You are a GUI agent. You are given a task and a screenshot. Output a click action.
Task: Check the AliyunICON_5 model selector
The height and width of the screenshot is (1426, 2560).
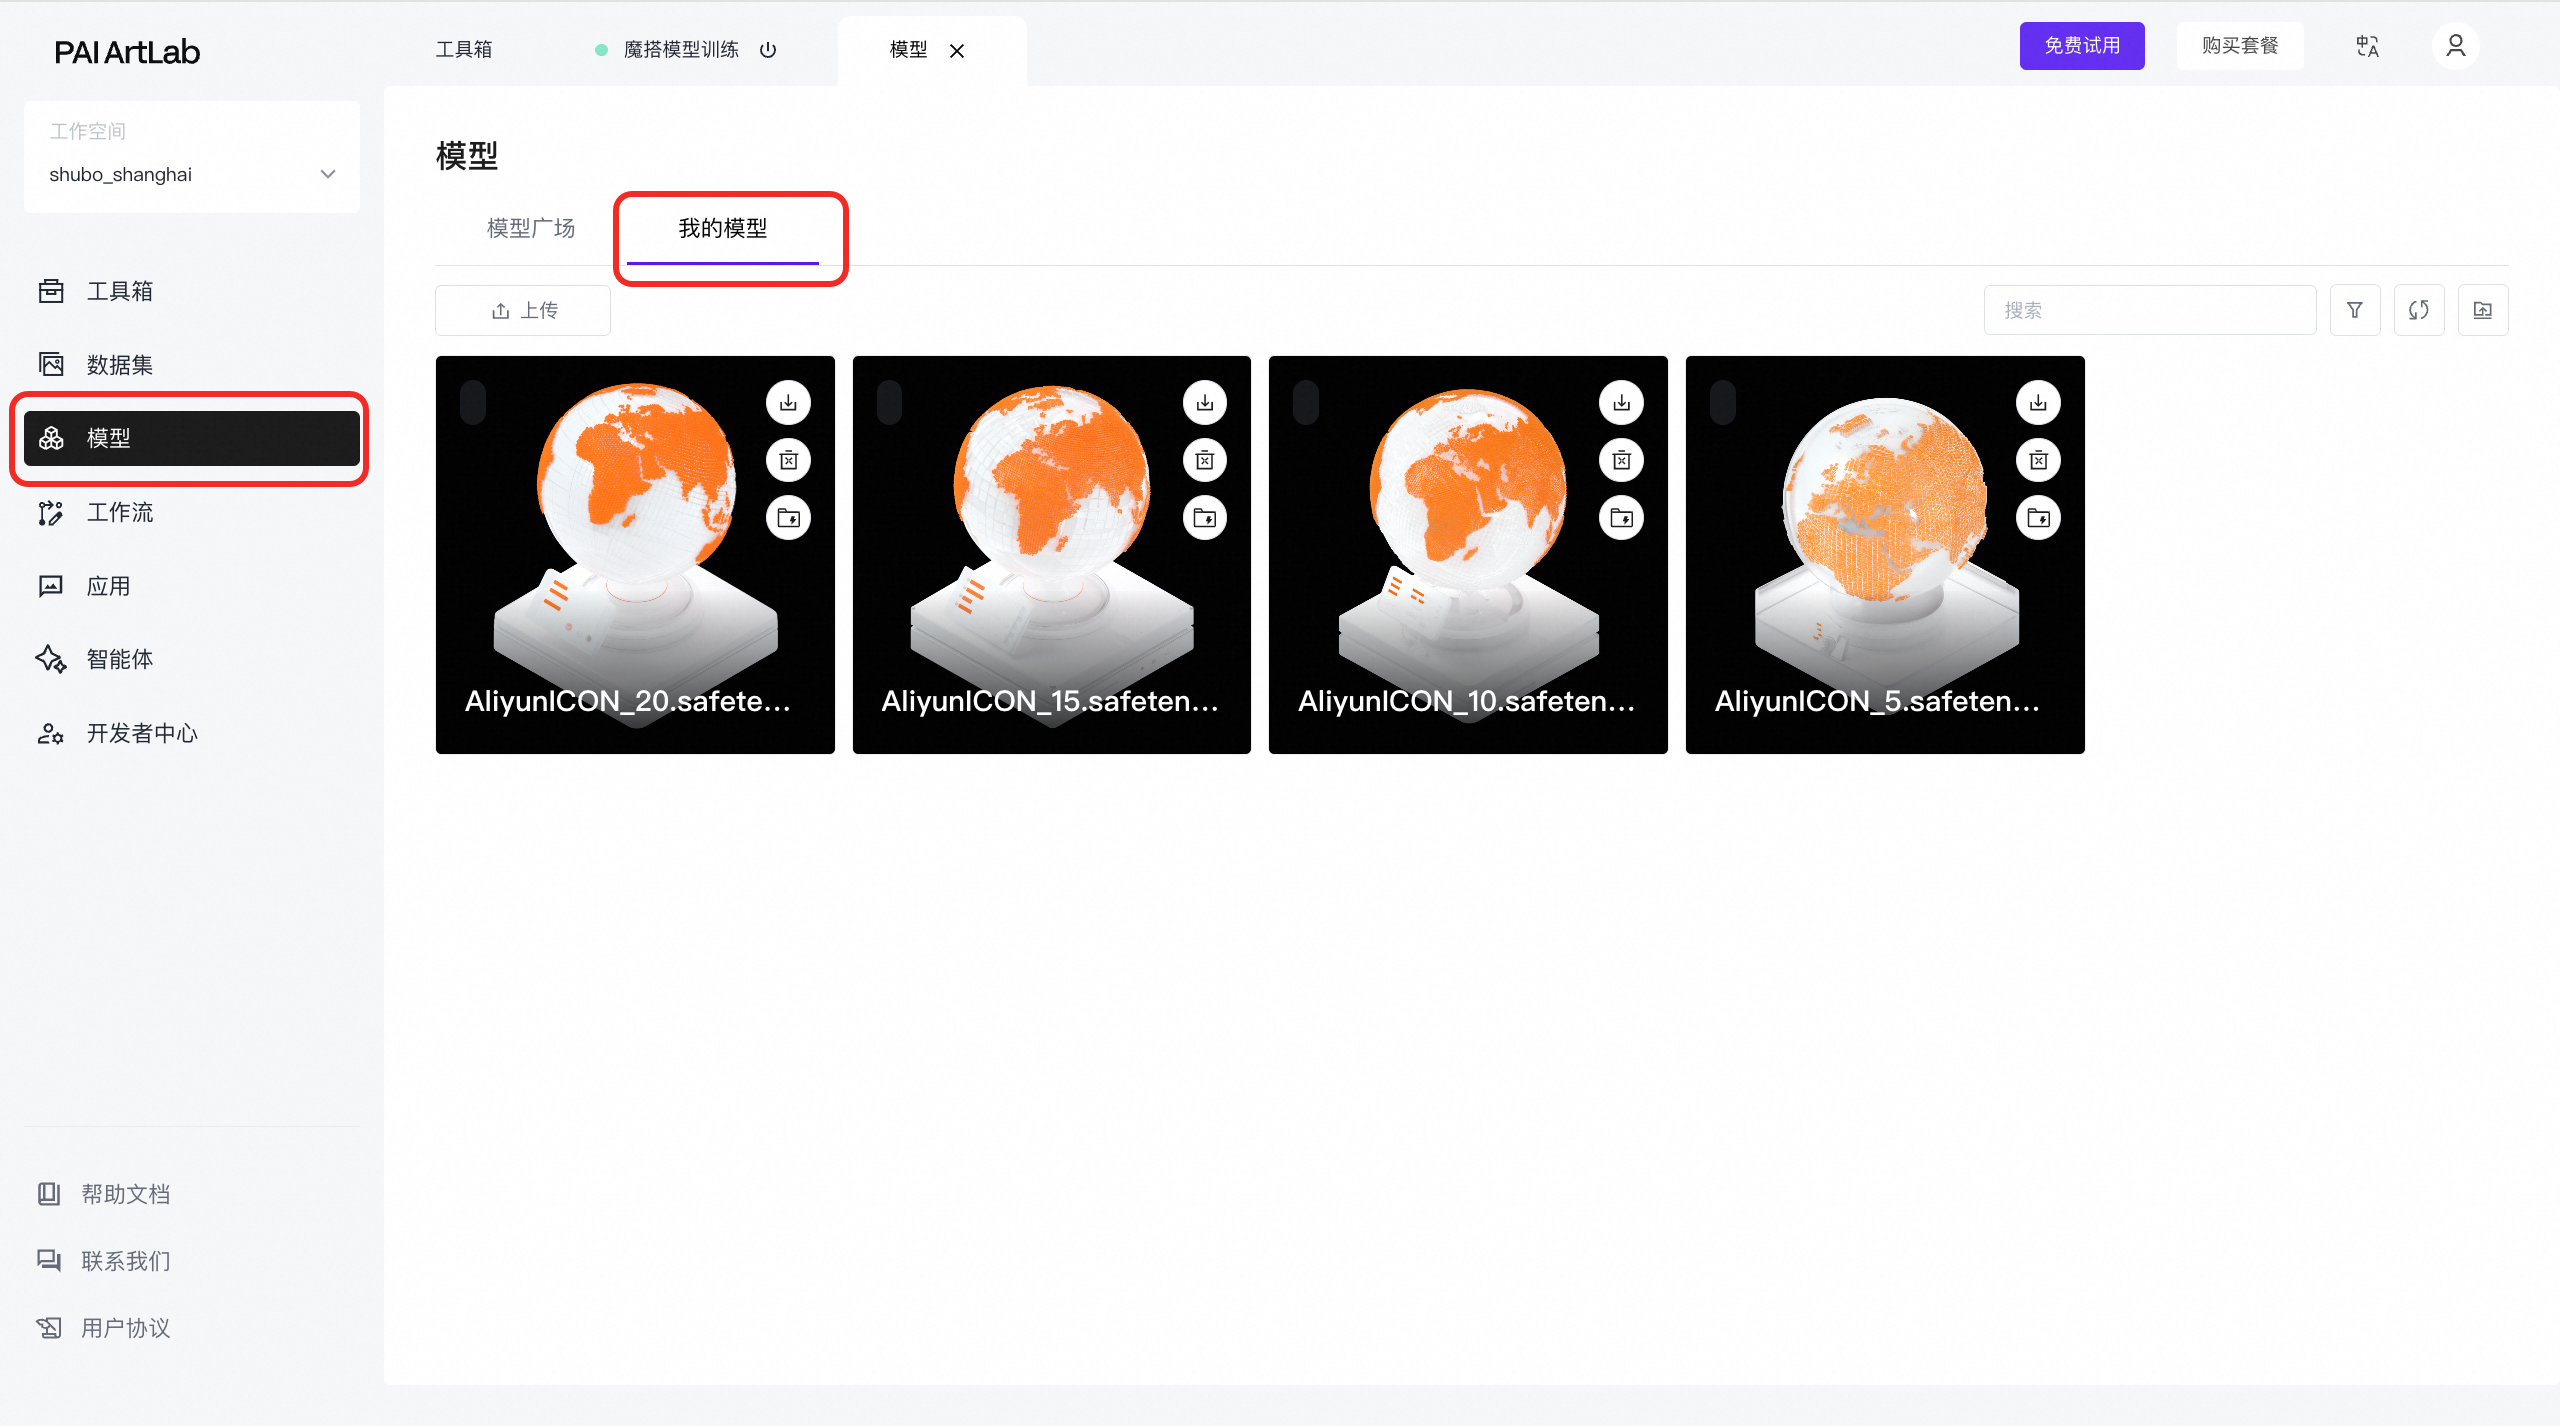[x=1722, y=402]
